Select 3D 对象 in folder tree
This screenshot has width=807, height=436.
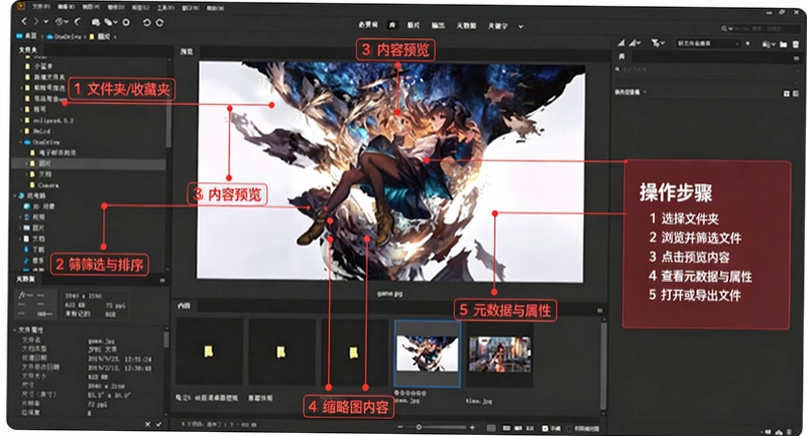coord(39,206)
